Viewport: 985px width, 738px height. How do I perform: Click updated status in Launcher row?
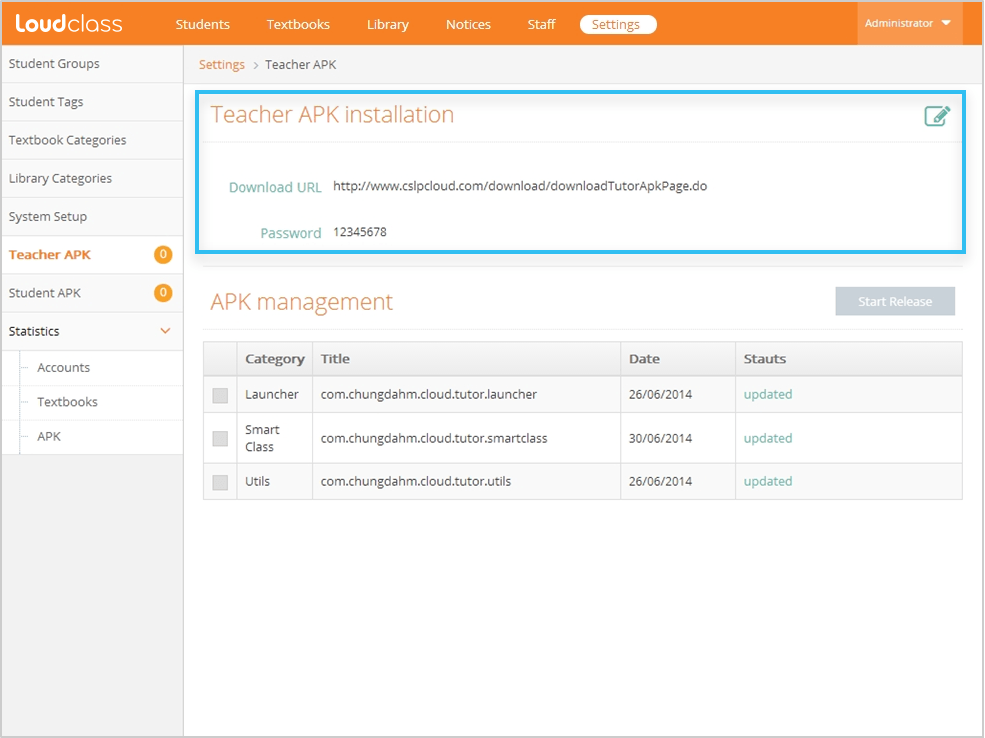pyautogui.click(x=768, y=394)
